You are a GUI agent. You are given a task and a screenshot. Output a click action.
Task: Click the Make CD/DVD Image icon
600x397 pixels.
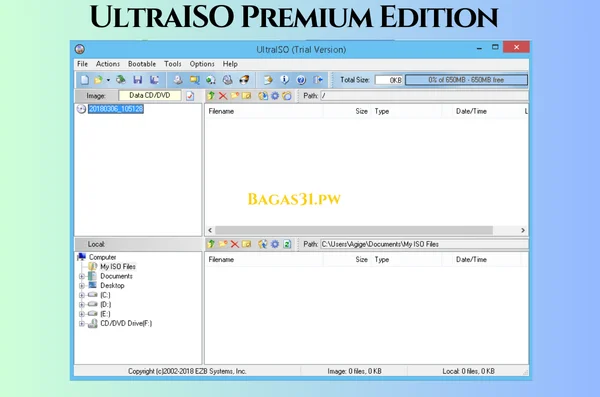tap(178, 80)
